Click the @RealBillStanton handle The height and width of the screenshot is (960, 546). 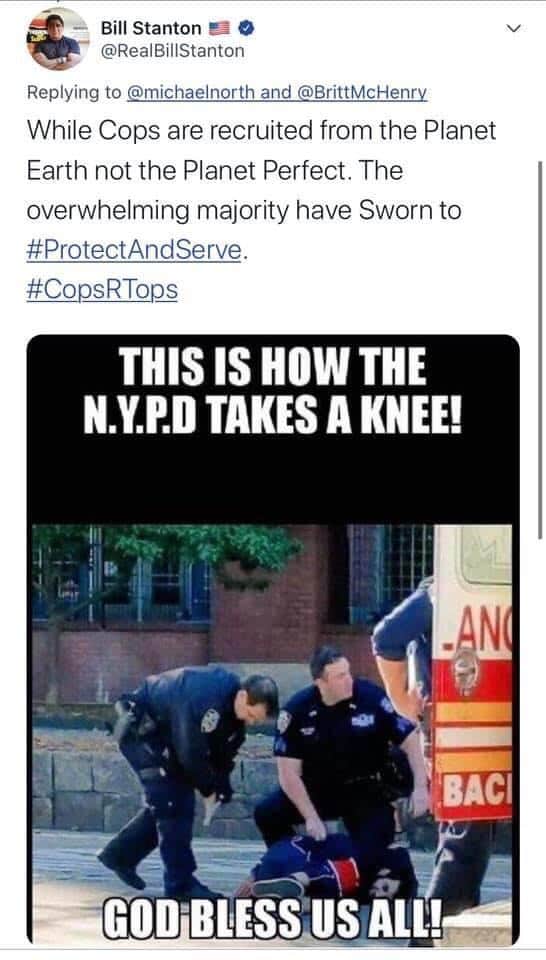point(172,51)
